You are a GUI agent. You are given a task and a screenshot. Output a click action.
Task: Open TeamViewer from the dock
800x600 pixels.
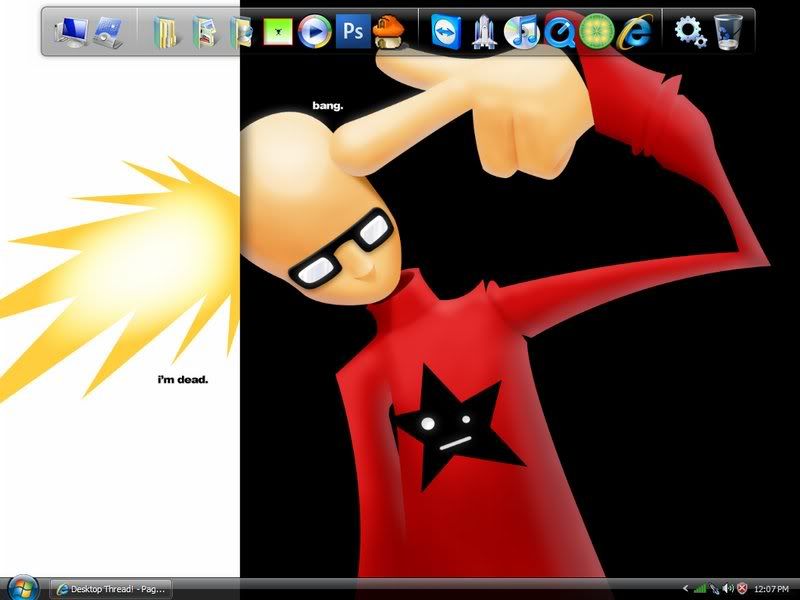[x=444, y=32]
